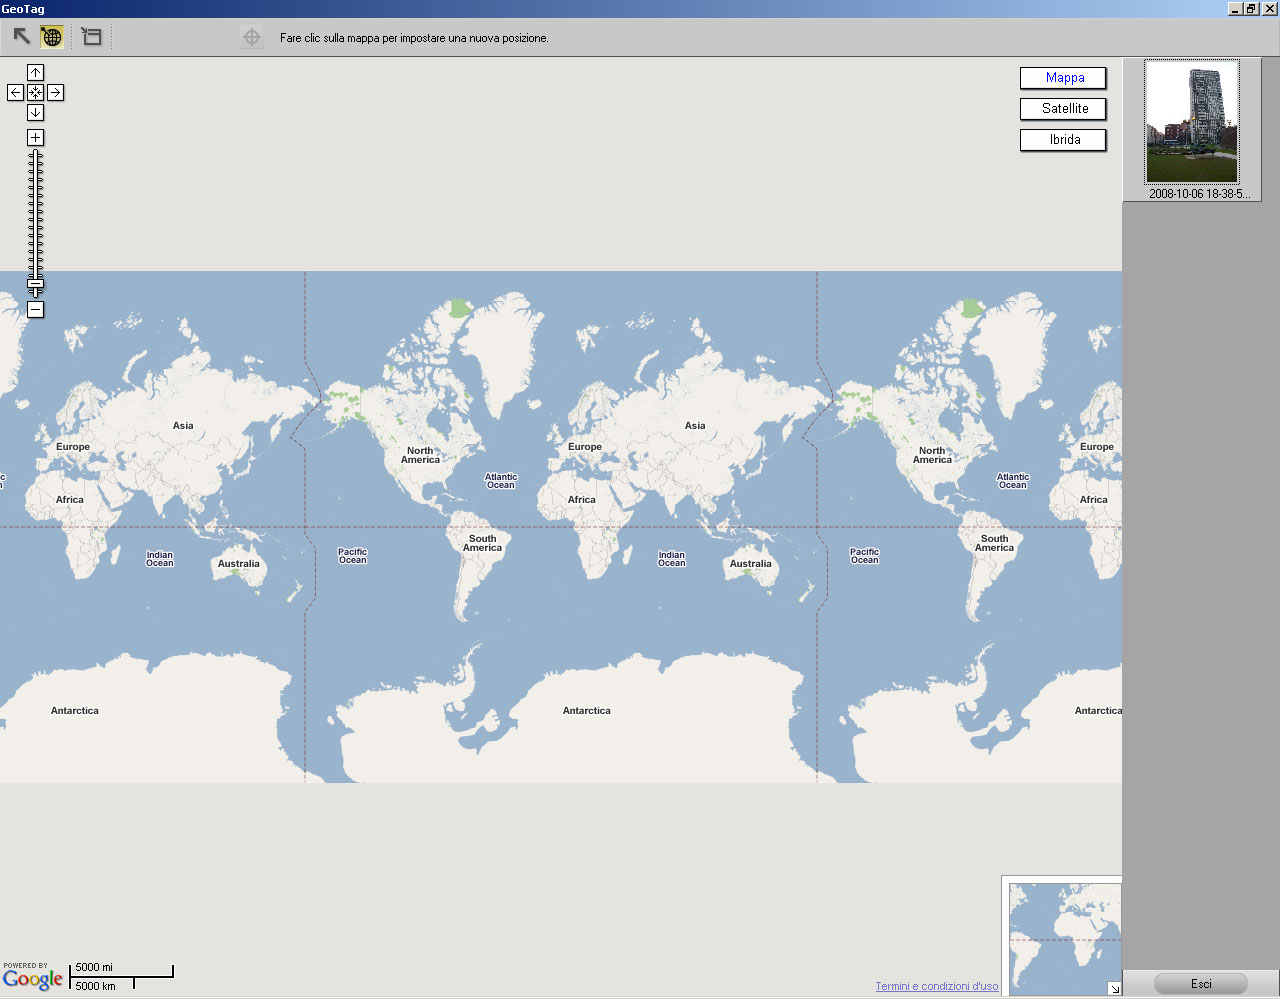This screenshot has width=1280, height=999.
Task: Collapse the overview mini map arrow
Action: (x=1114, y=989)
